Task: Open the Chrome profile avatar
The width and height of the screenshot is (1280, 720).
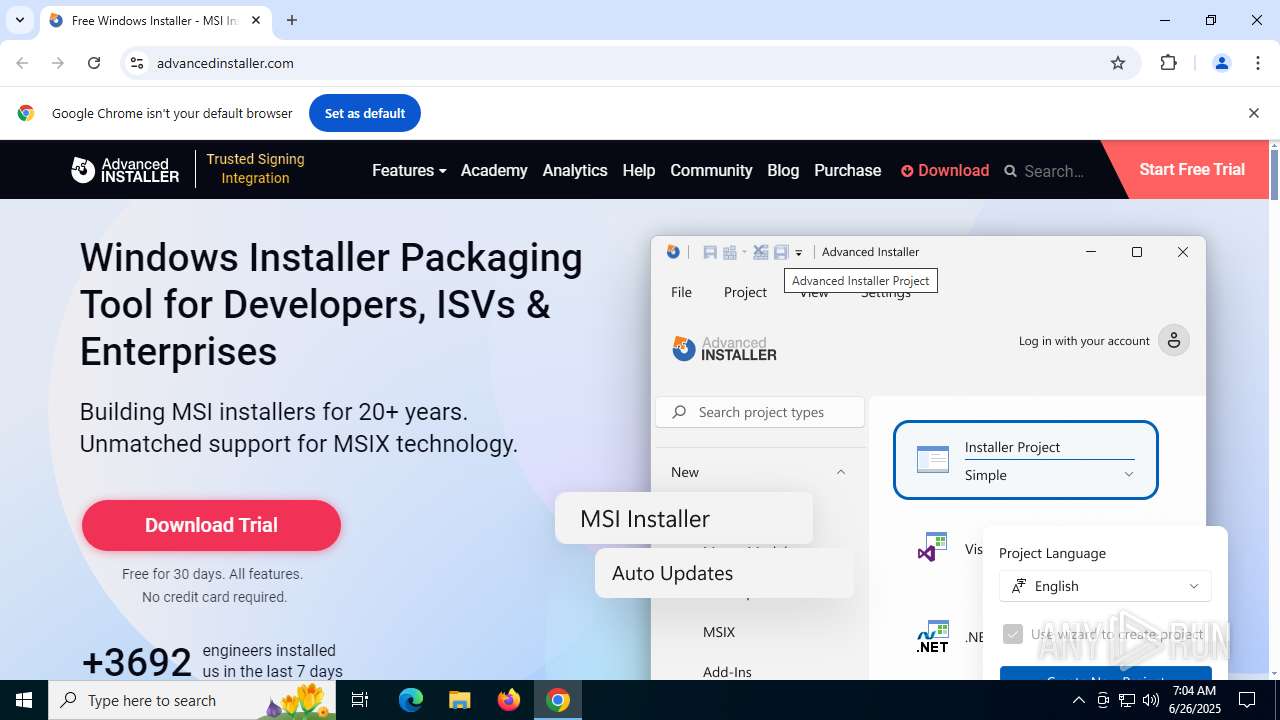Action: pos(1221,63)
